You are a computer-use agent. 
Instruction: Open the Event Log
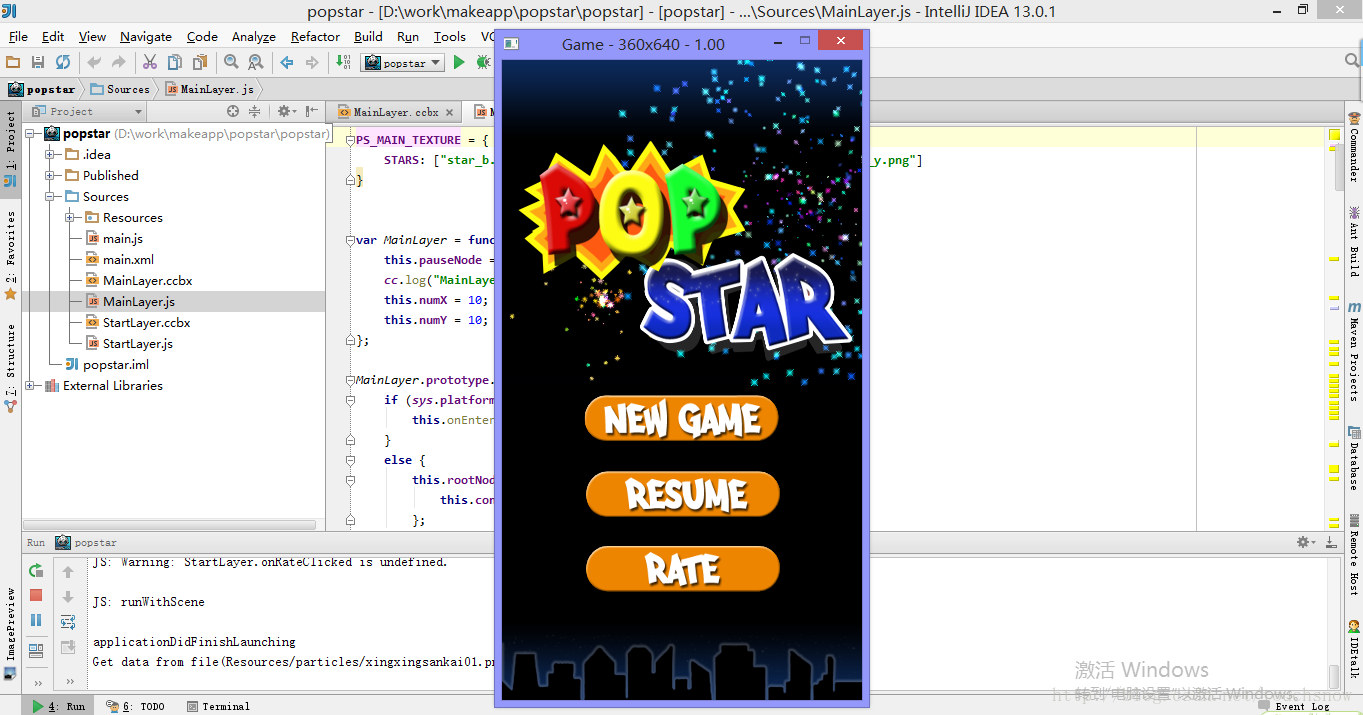(x=1296, y=706)
